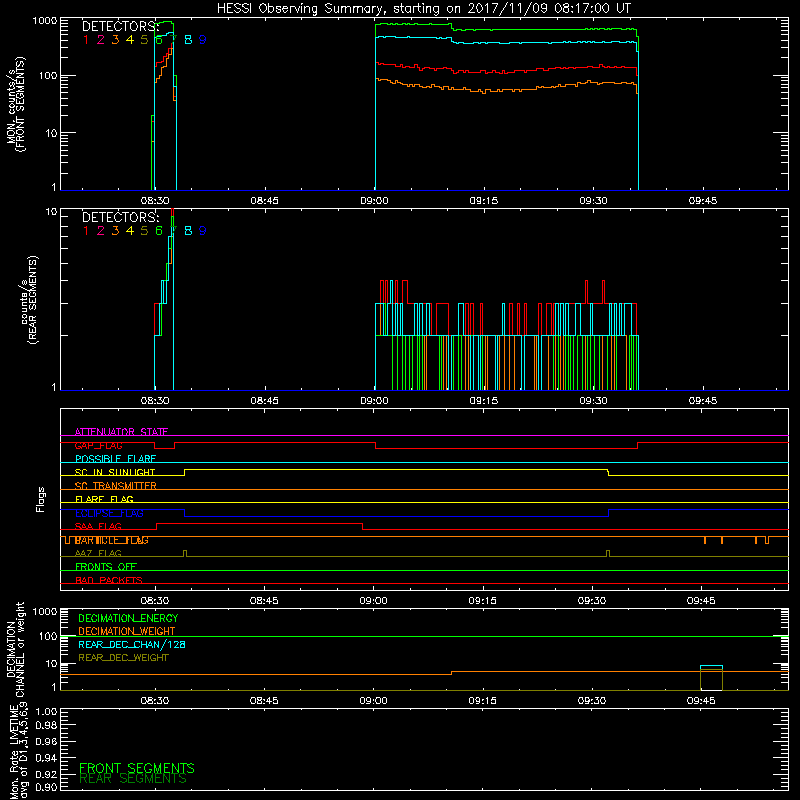Click the REAR SEGMENTS livetime legend label
Viewport: 800px width, 800px height.
pyautogui.click(x=133, y=779)
